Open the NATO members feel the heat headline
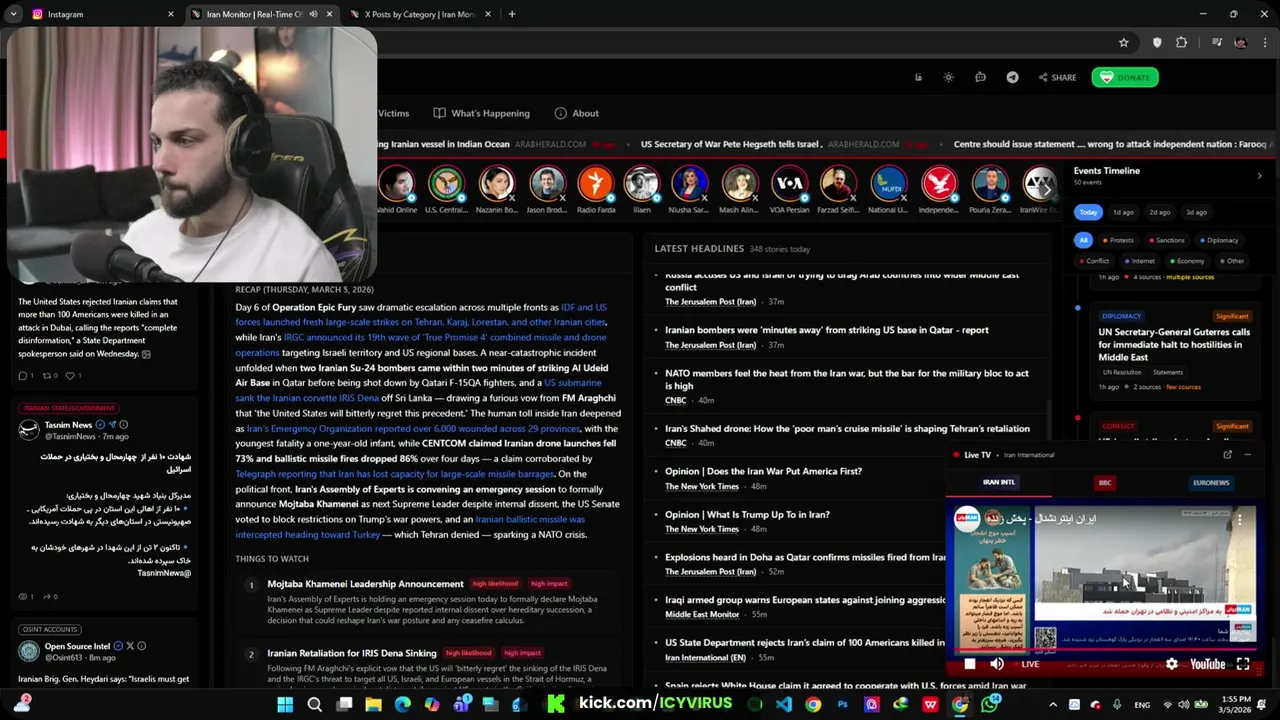1280x720 pixels. click(847, 379)
